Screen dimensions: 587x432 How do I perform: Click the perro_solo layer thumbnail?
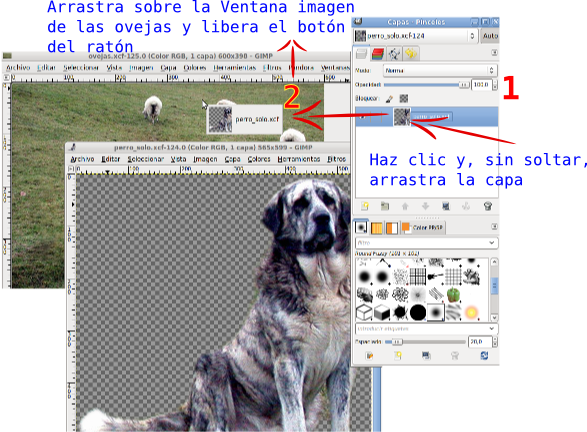pos(402,117)
